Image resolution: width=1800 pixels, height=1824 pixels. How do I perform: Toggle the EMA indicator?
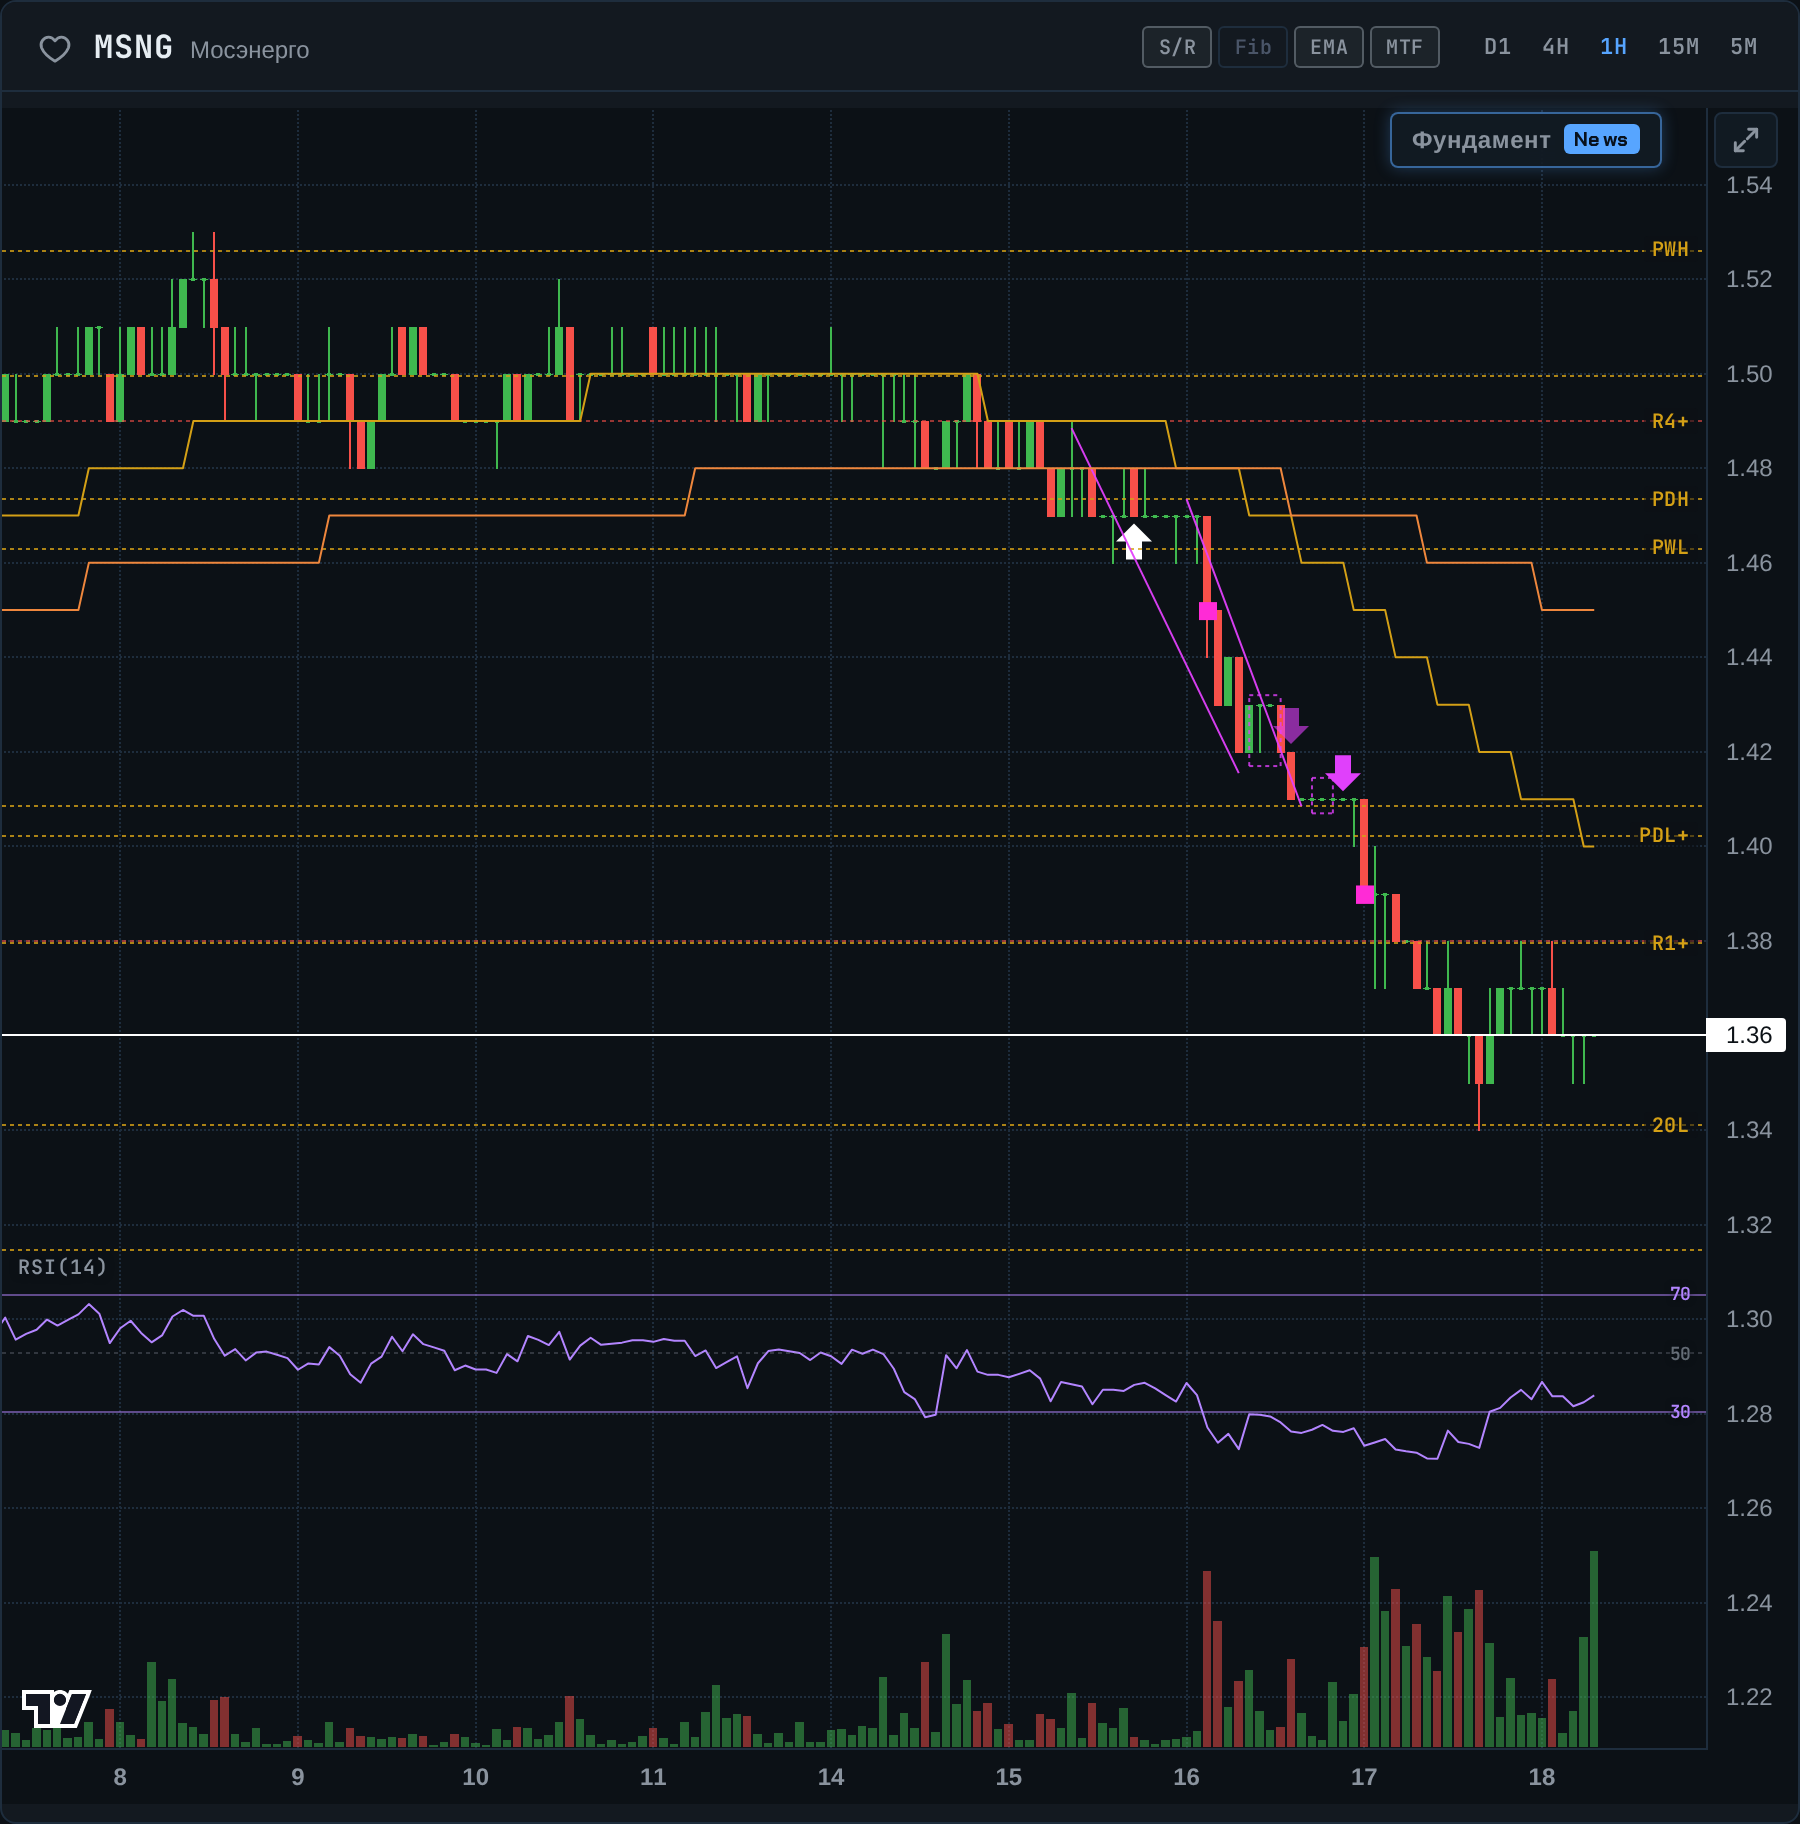tap(1329, 47)
